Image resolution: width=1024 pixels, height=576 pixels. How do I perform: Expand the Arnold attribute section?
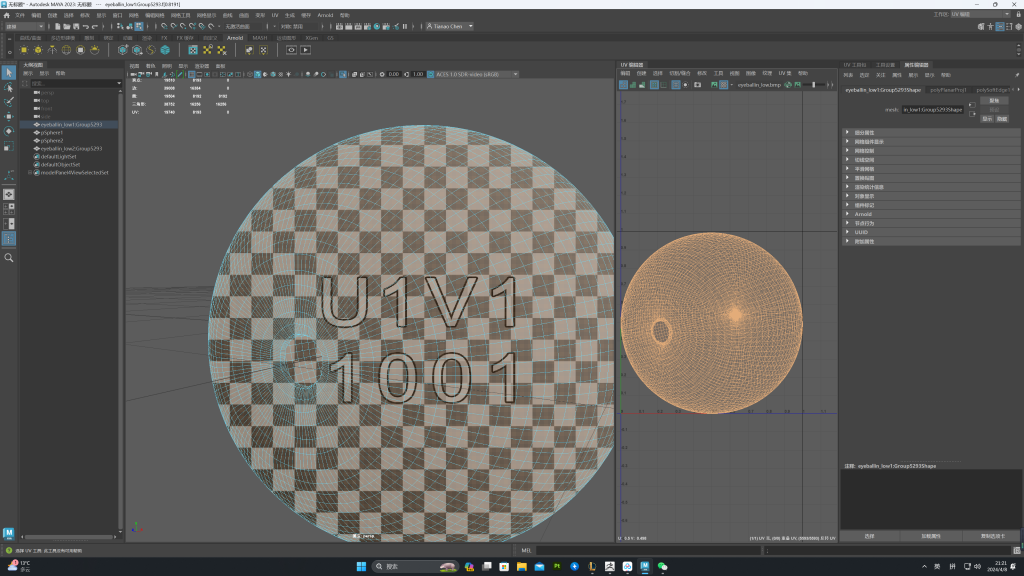(863, 214)
